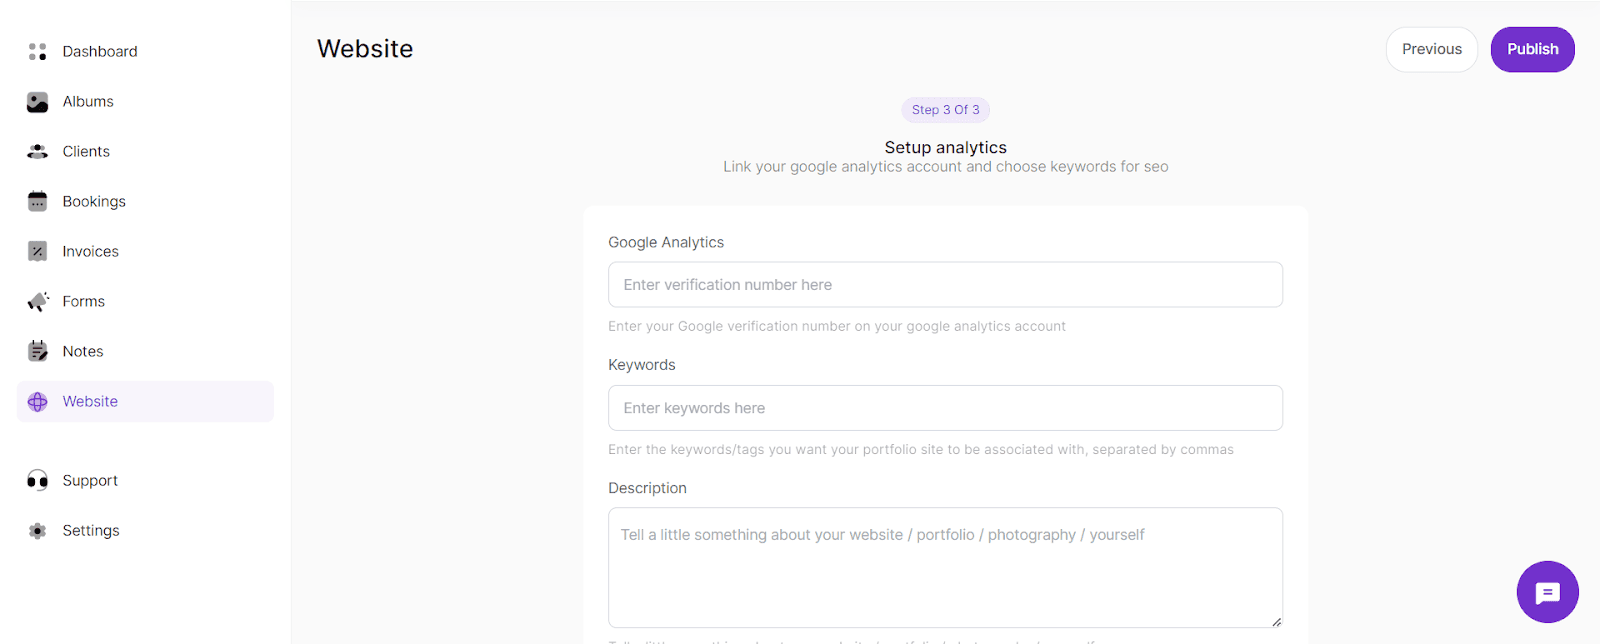Click the Dashboard grid icon
The image size is (1600, 644).
(38, 52)
